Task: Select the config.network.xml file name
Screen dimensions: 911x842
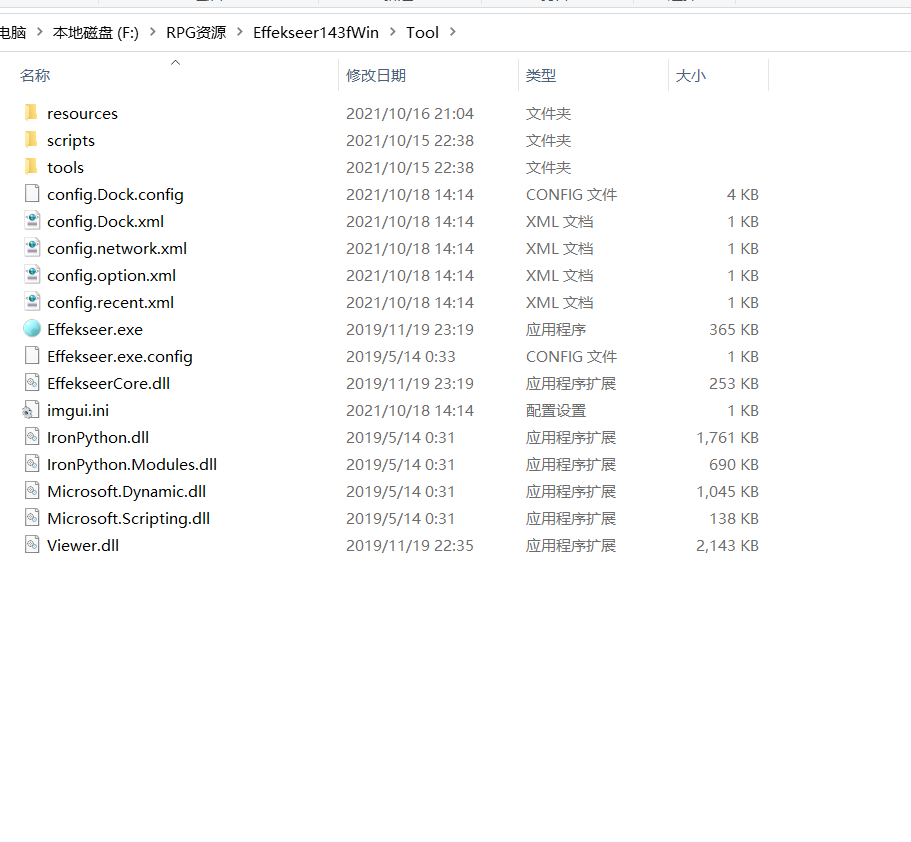Action: (117, 249)
